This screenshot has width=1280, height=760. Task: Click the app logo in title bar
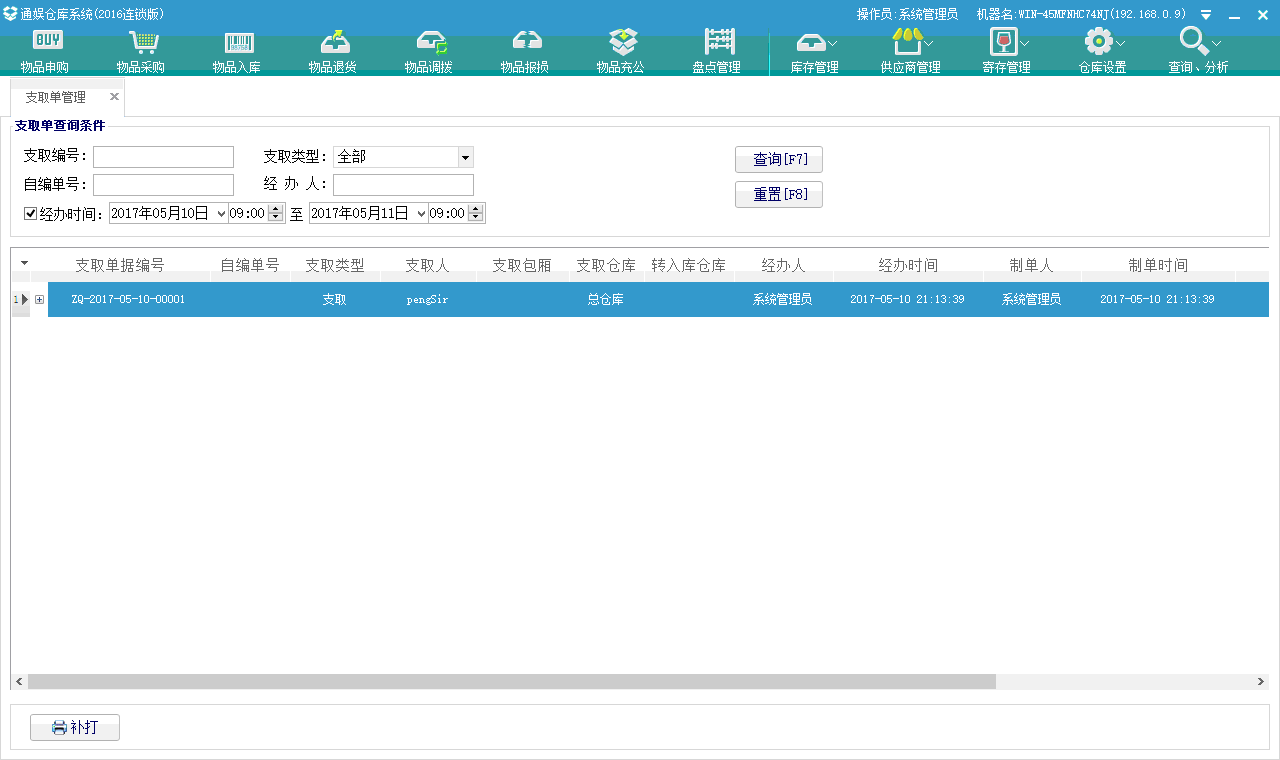tap(10, 13)
